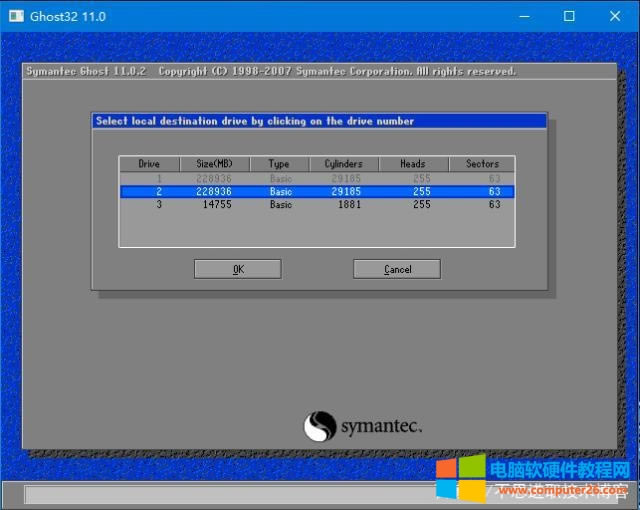The width and height of the screenshot is (640, 510).
Task: Click the Drive column header
Action: 149,164
